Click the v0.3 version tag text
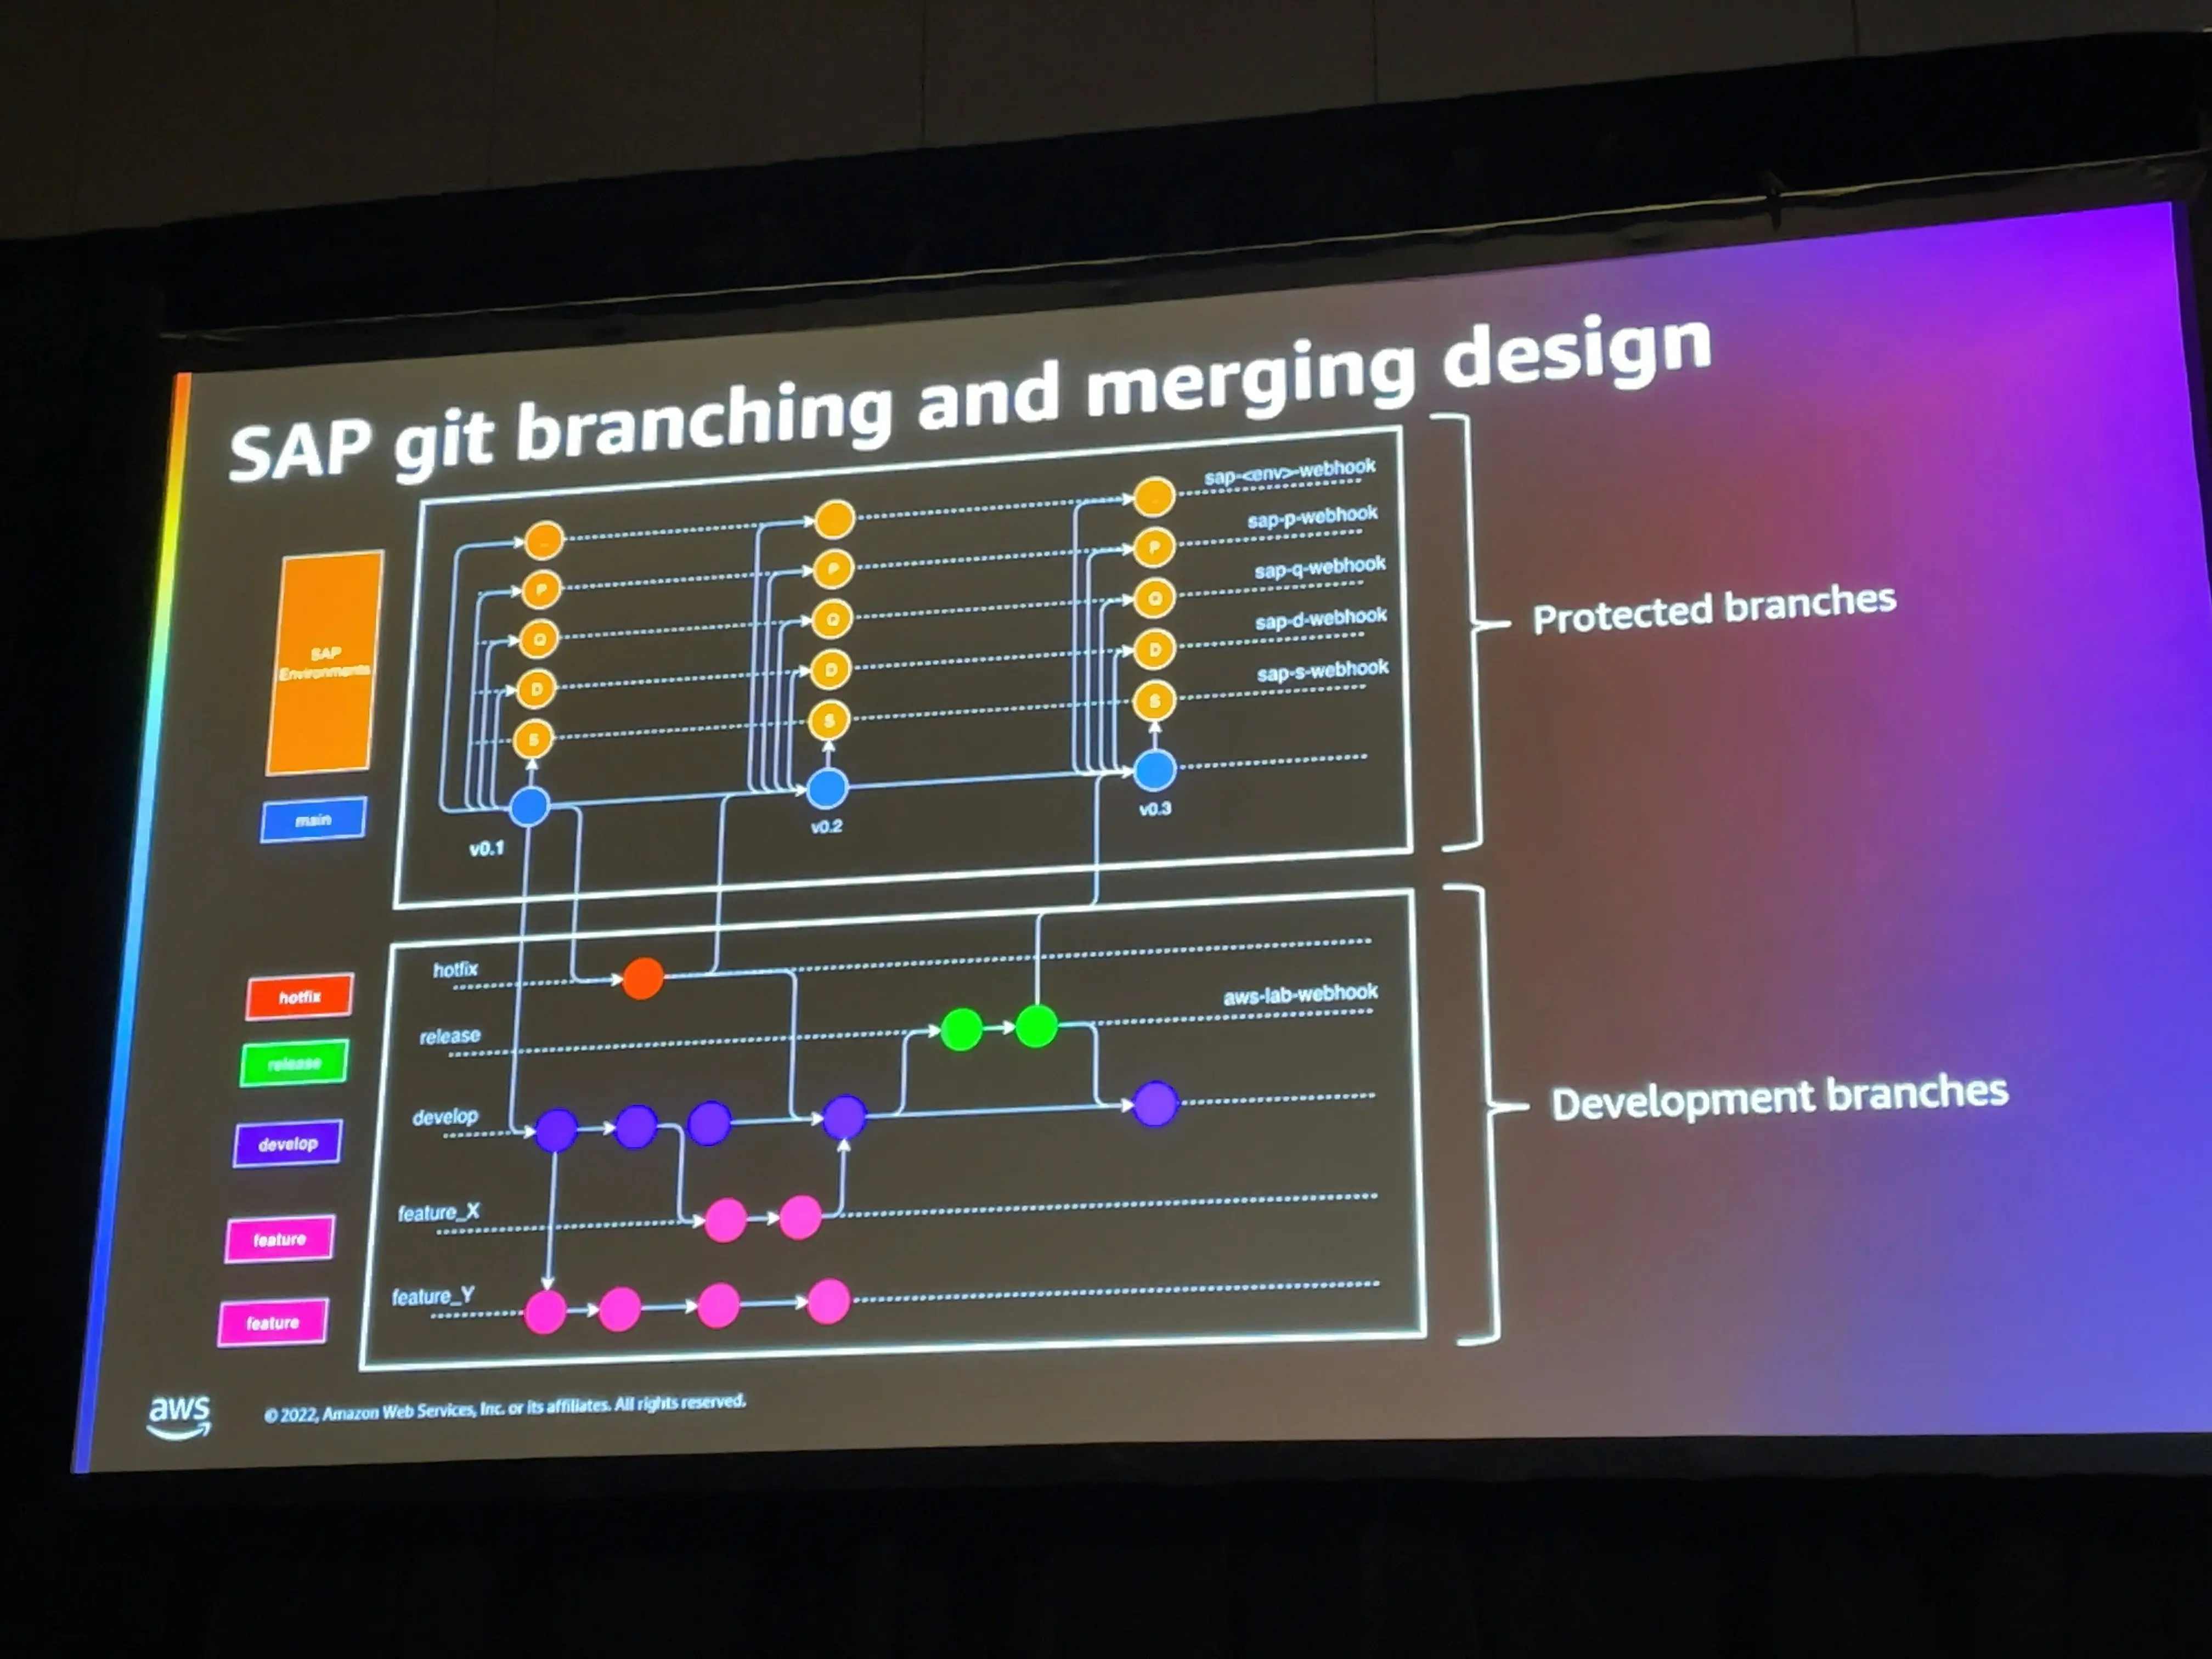The height and width of the screenshot is (1659, 2212). [1155, 808]
